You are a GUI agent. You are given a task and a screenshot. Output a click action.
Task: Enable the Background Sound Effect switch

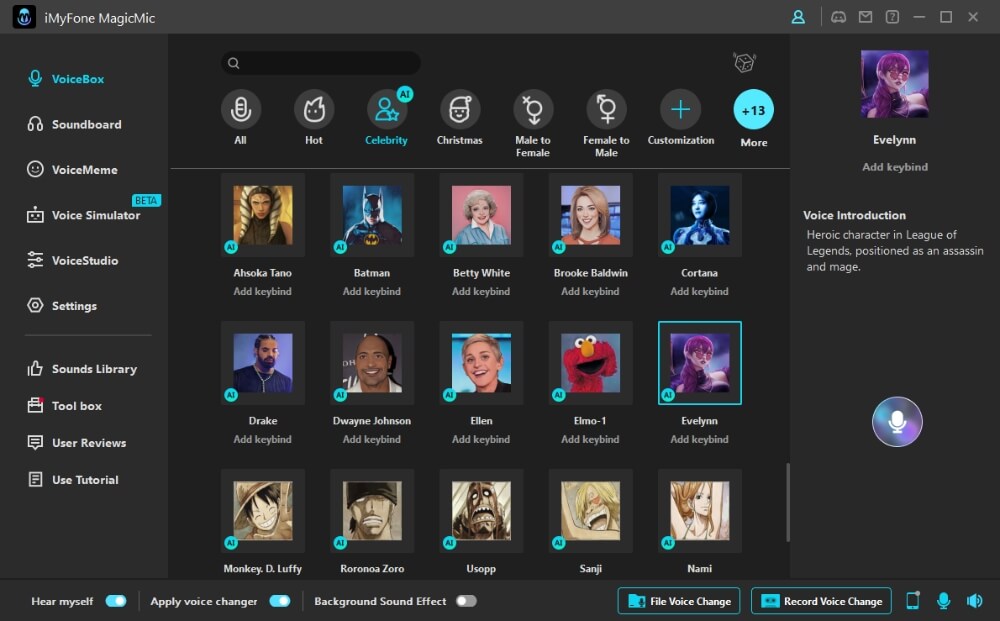click(466, 601)
